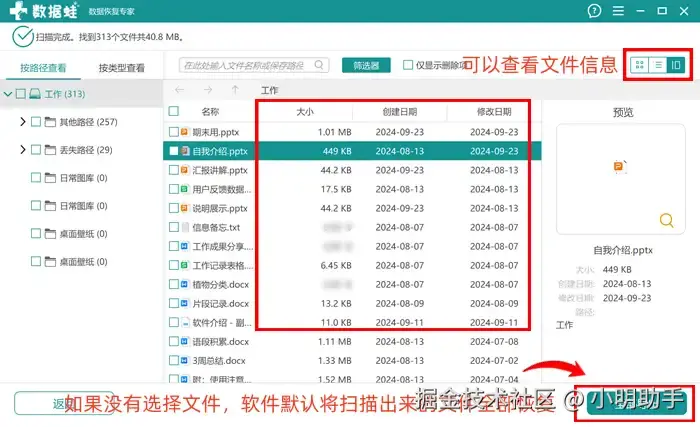Click the preview magnifier icon
Viewport: 700px width, 427px height.
pyautogui.click(x=666, y=220)
